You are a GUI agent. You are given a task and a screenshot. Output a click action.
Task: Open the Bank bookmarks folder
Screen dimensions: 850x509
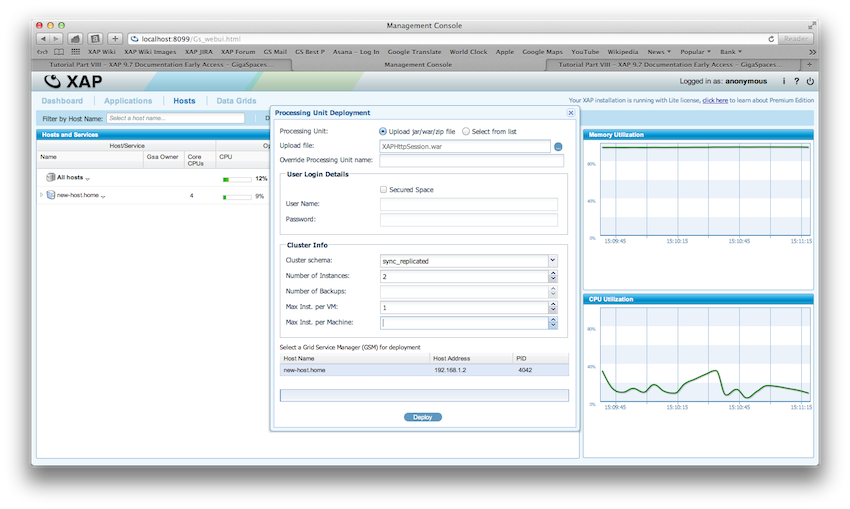point(730,52)
